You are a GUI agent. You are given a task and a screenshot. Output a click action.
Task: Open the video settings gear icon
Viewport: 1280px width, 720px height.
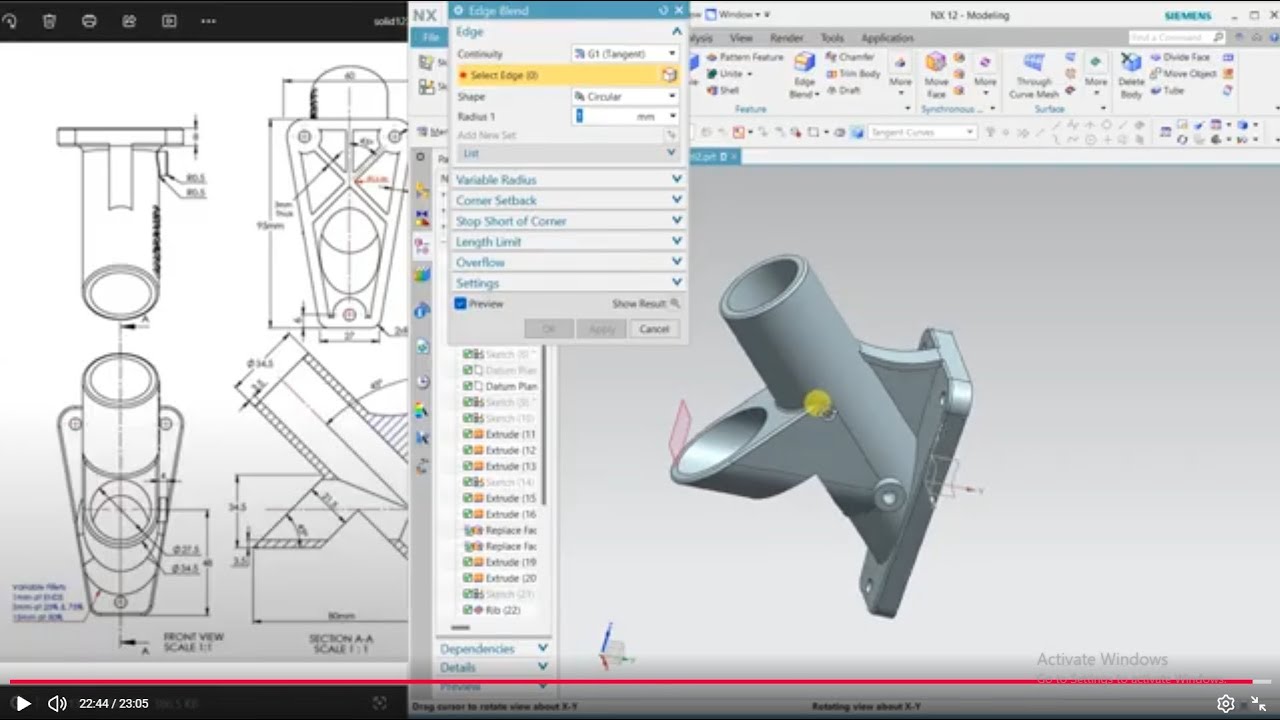[1225, 704]
